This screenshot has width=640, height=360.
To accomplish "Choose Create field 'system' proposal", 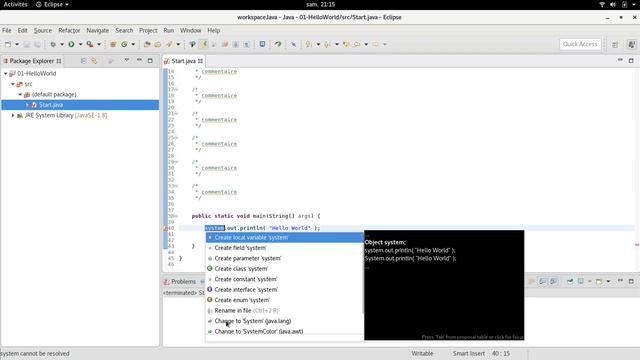I will pyautogui.click(x=284, y=248).
